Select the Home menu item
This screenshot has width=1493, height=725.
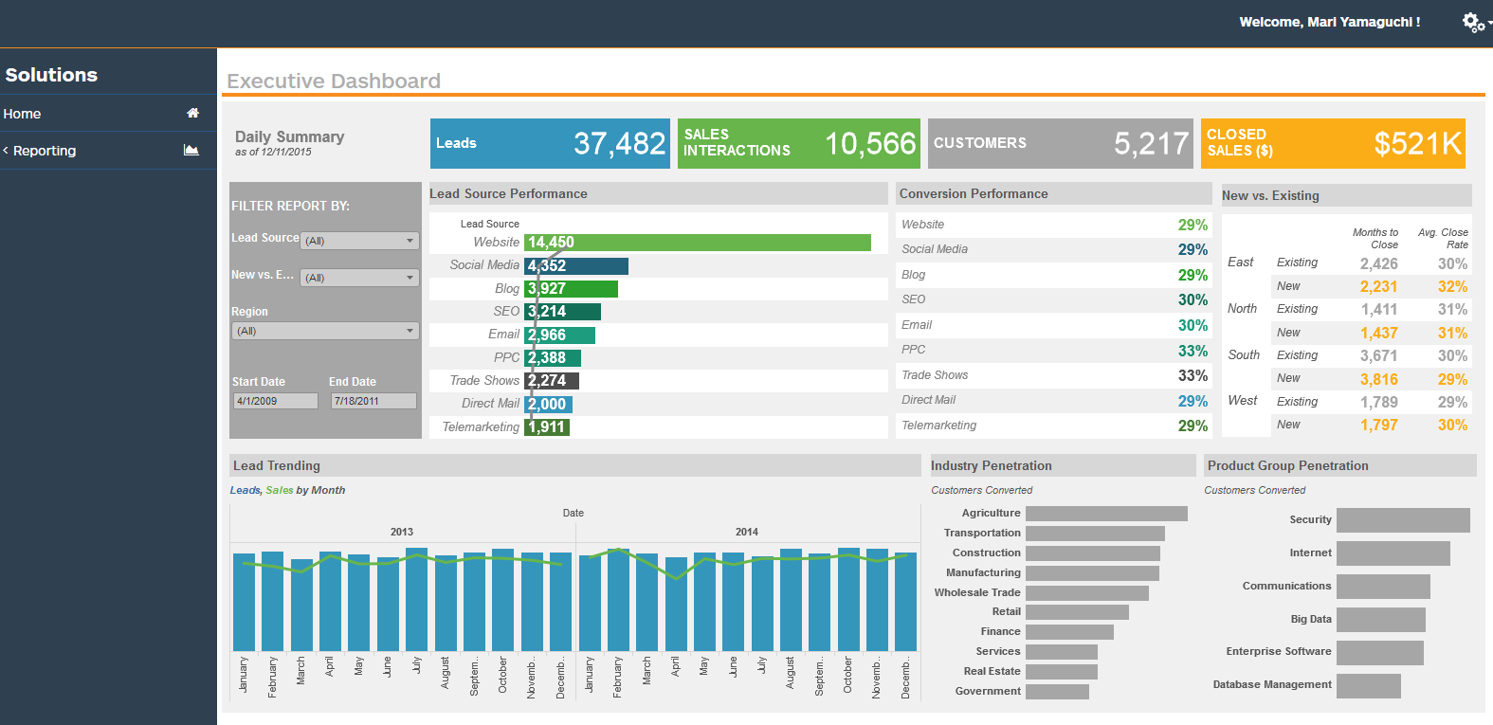click(x=23, y=114)
